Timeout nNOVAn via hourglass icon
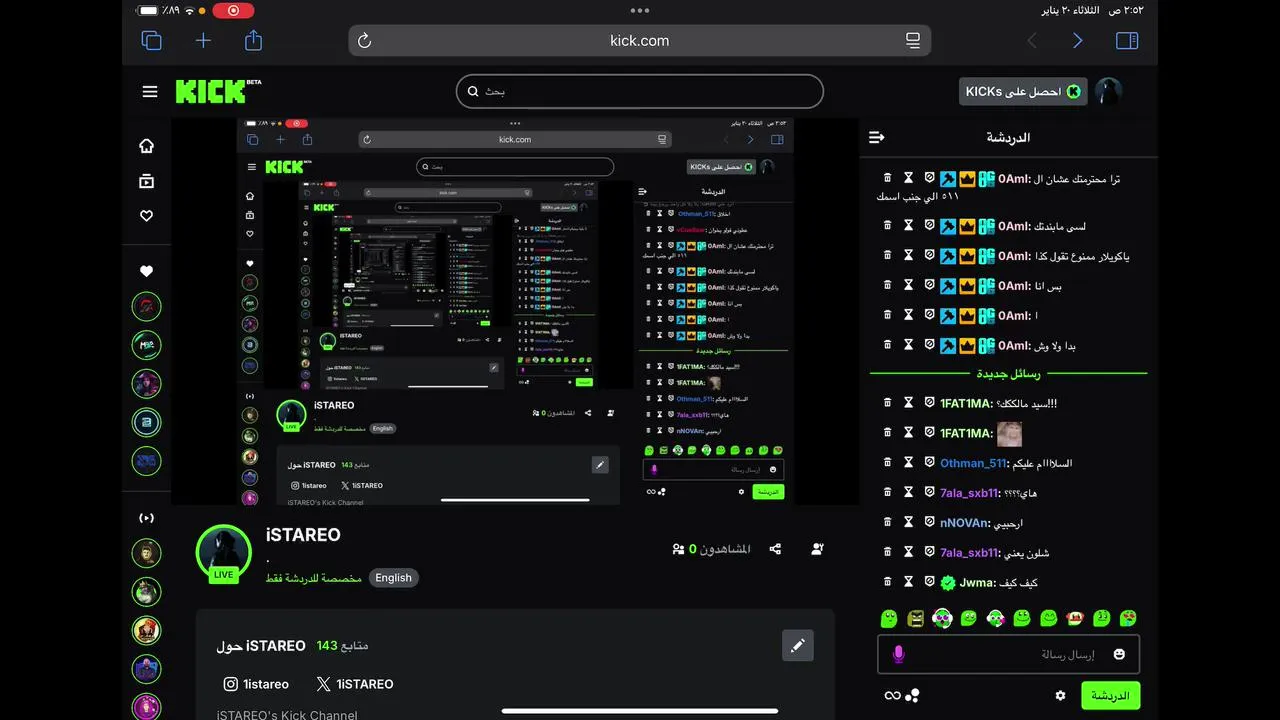 tap(909, 522)
